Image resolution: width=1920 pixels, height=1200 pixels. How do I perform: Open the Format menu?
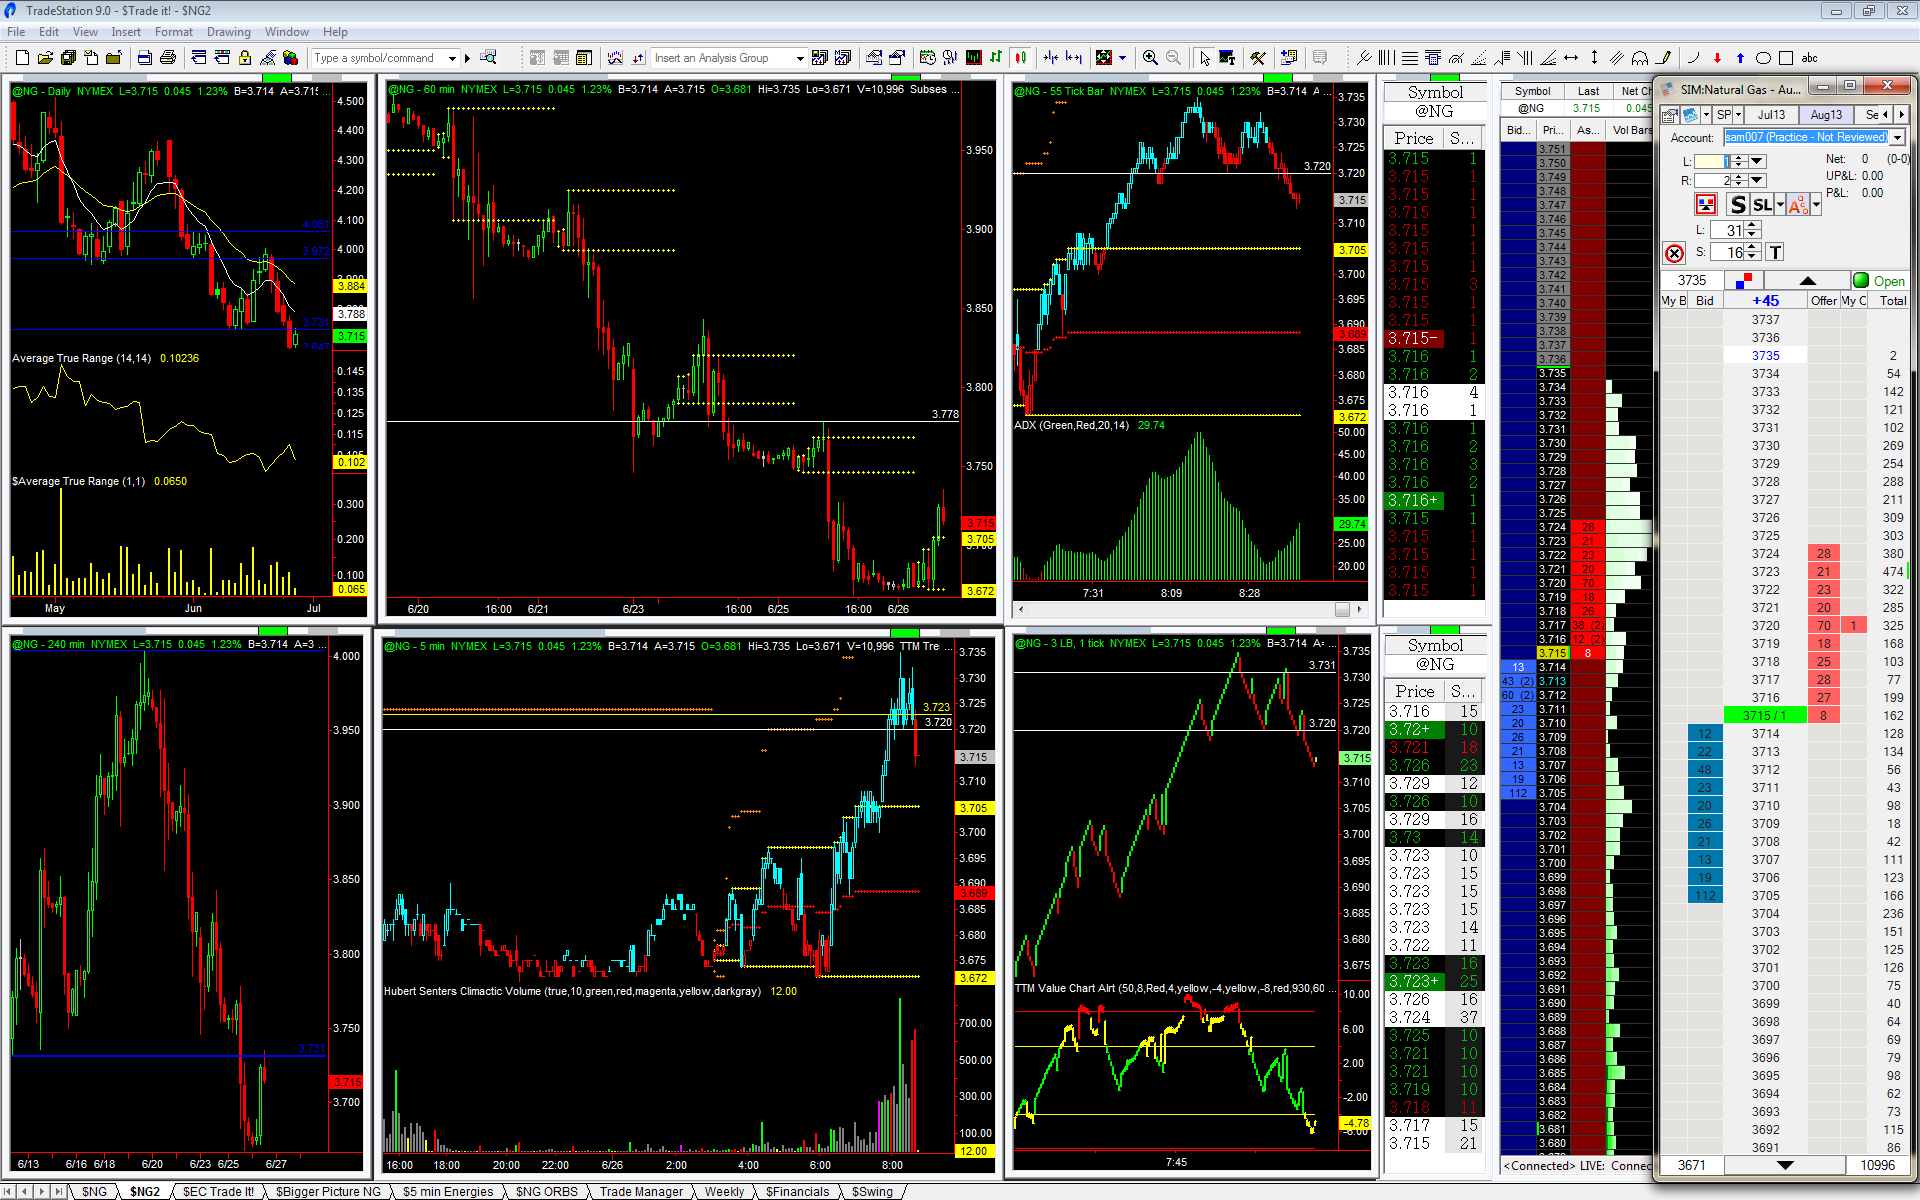[173, 32]
